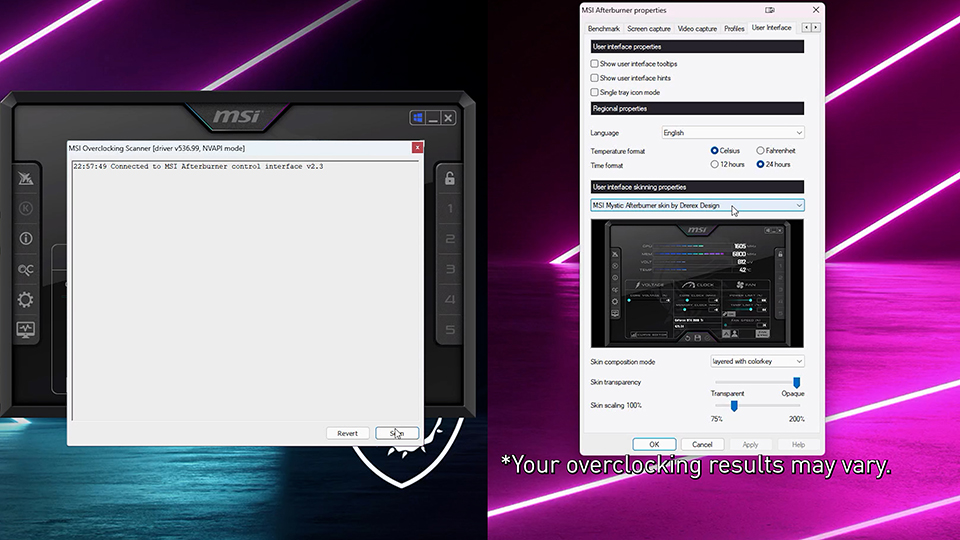Switch to the Benchmark tab

(604, 29)
